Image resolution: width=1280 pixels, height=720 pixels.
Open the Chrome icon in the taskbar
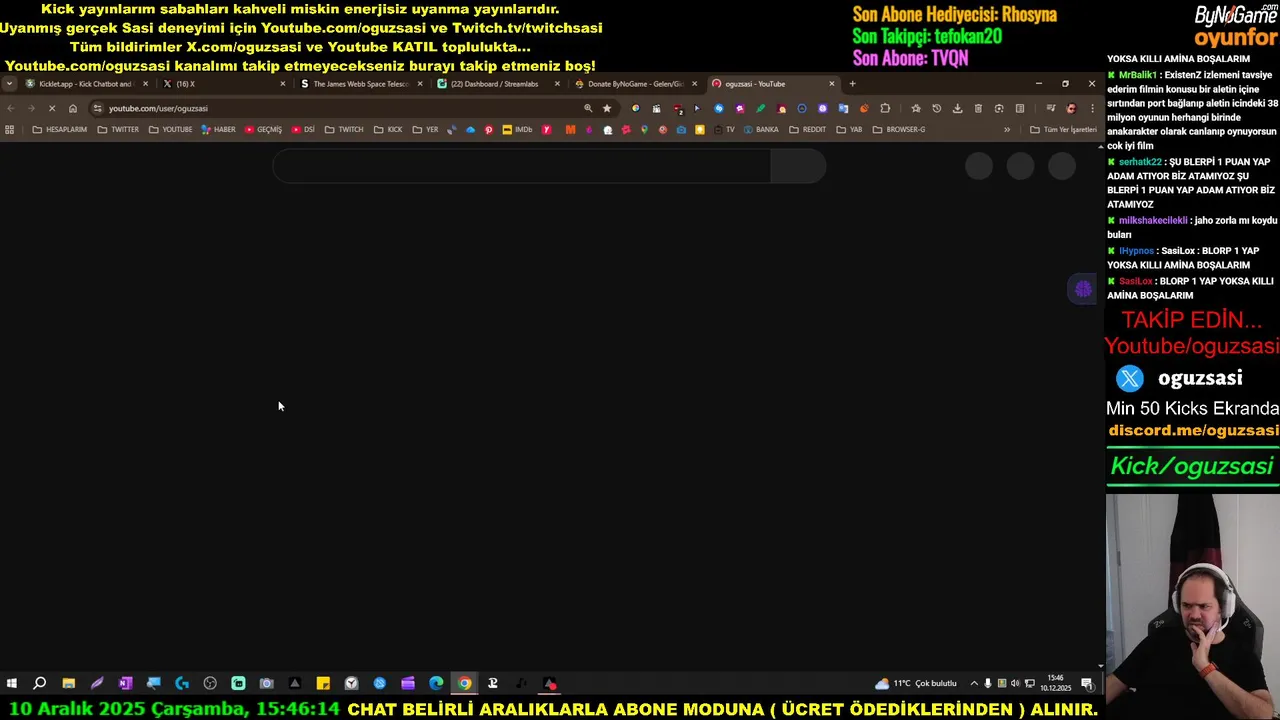pos(465,684)
